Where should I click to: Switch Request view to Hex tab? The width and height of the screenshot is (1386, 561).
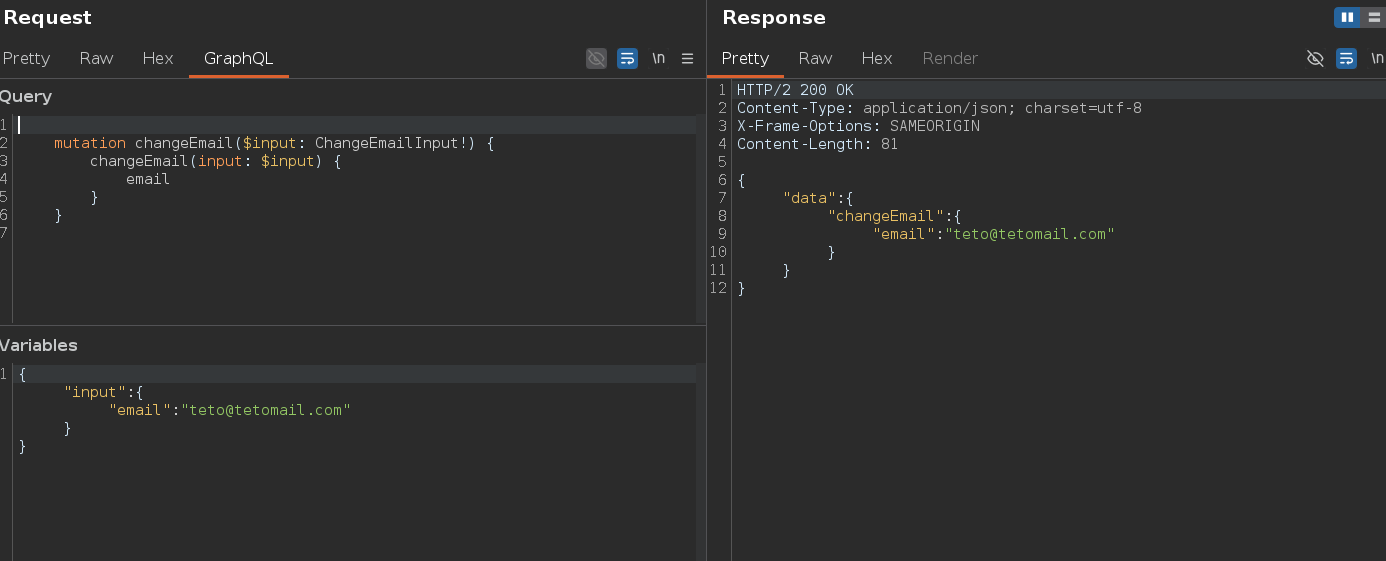(x=158, y=58)
